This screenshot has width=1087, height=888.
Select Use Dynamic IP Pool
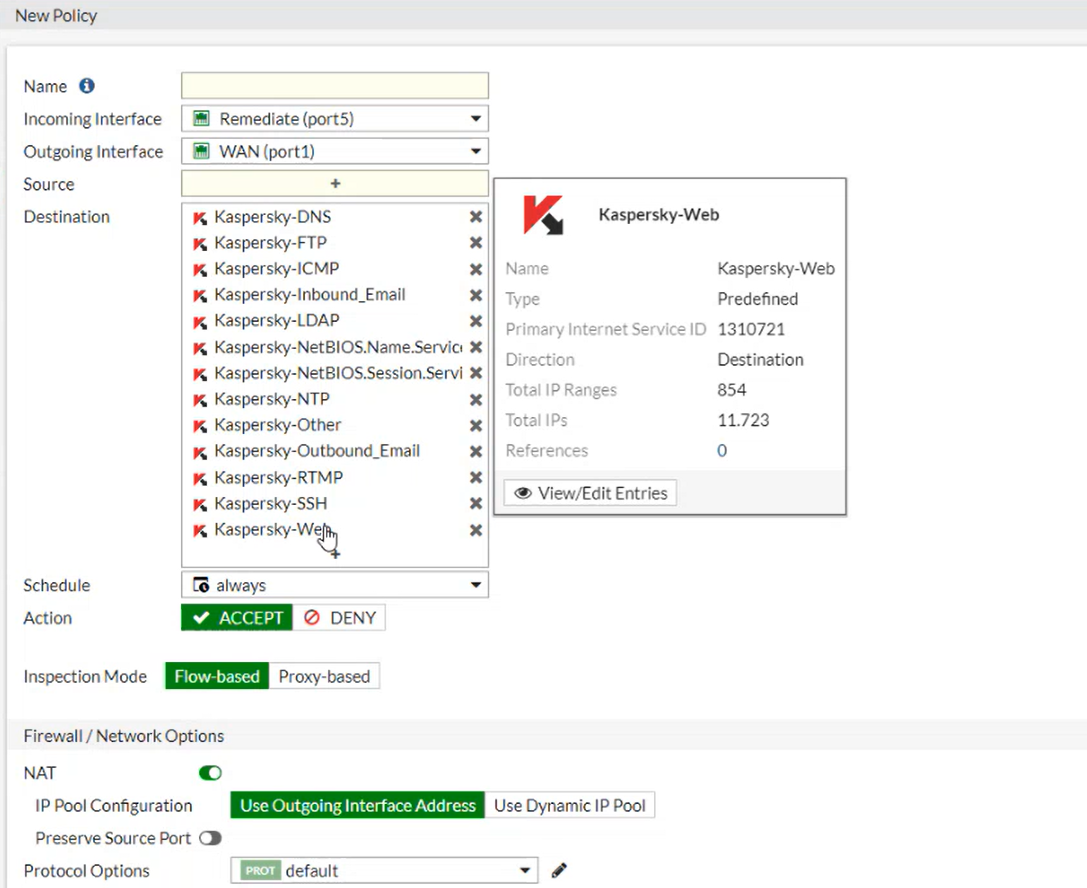[570, 805]
